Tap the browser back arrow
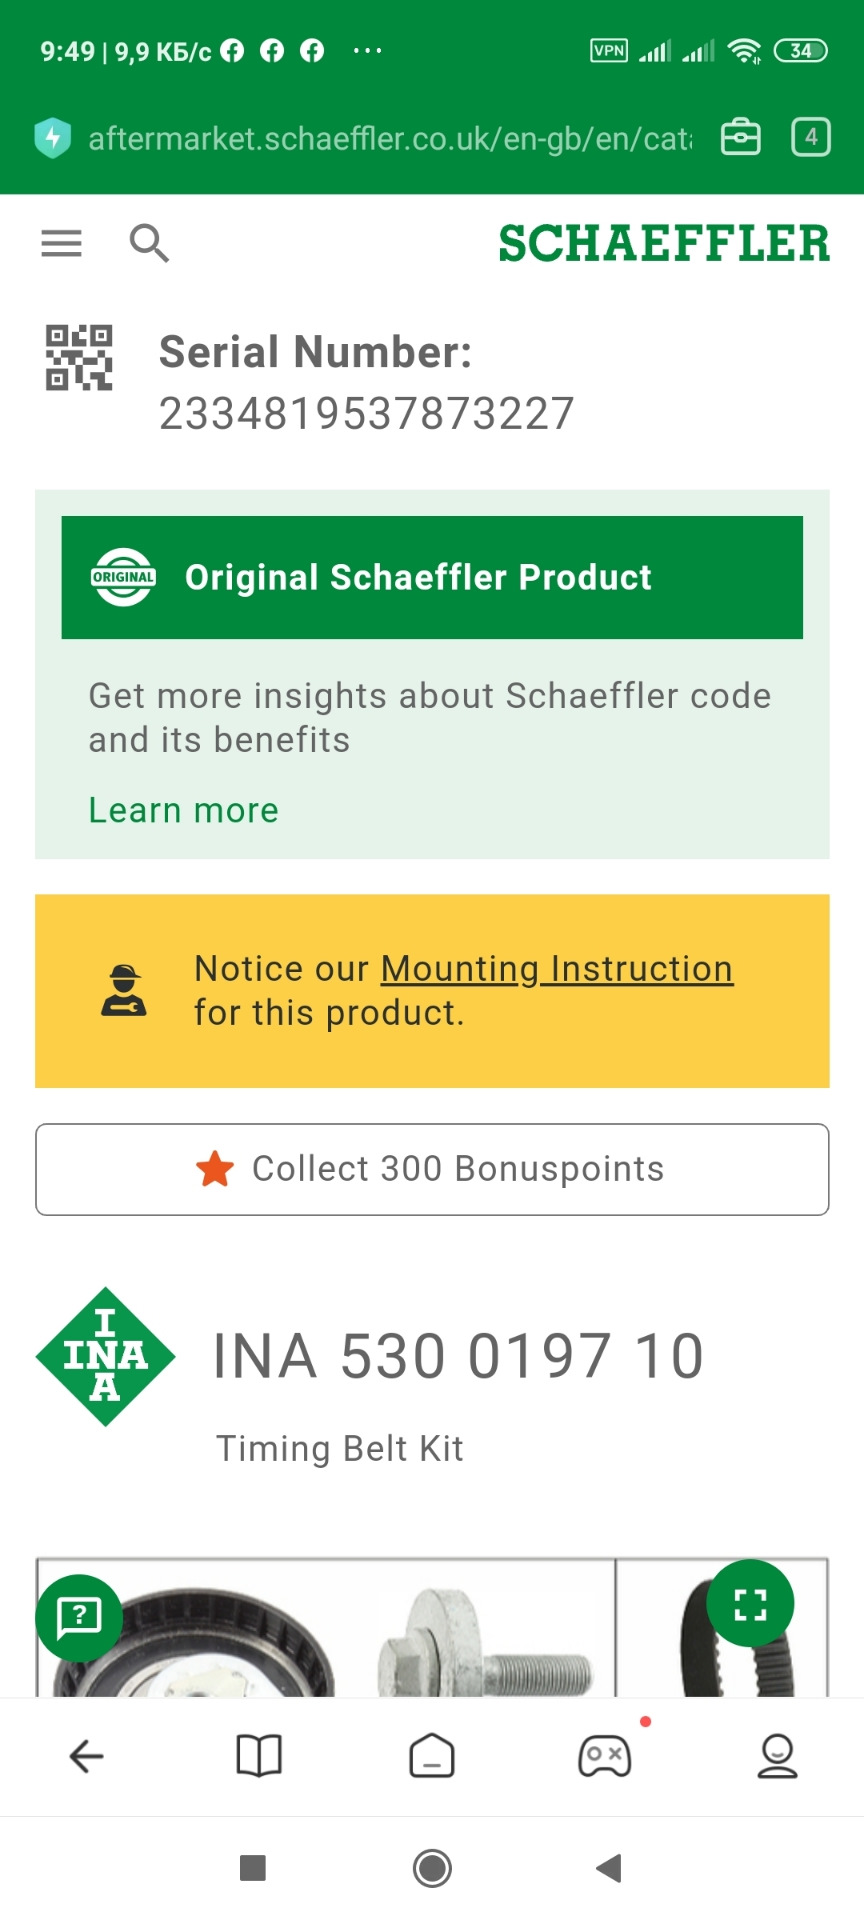Image resolution: width=864 pixels, height=1920 pixels. point(87,1756)
